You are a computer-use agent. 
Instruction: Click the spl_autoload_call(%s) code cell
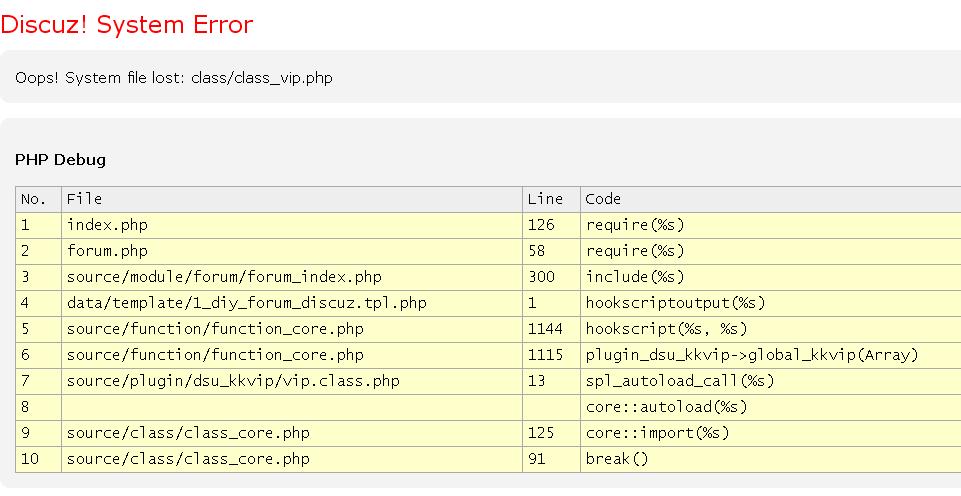click(679, 381)
